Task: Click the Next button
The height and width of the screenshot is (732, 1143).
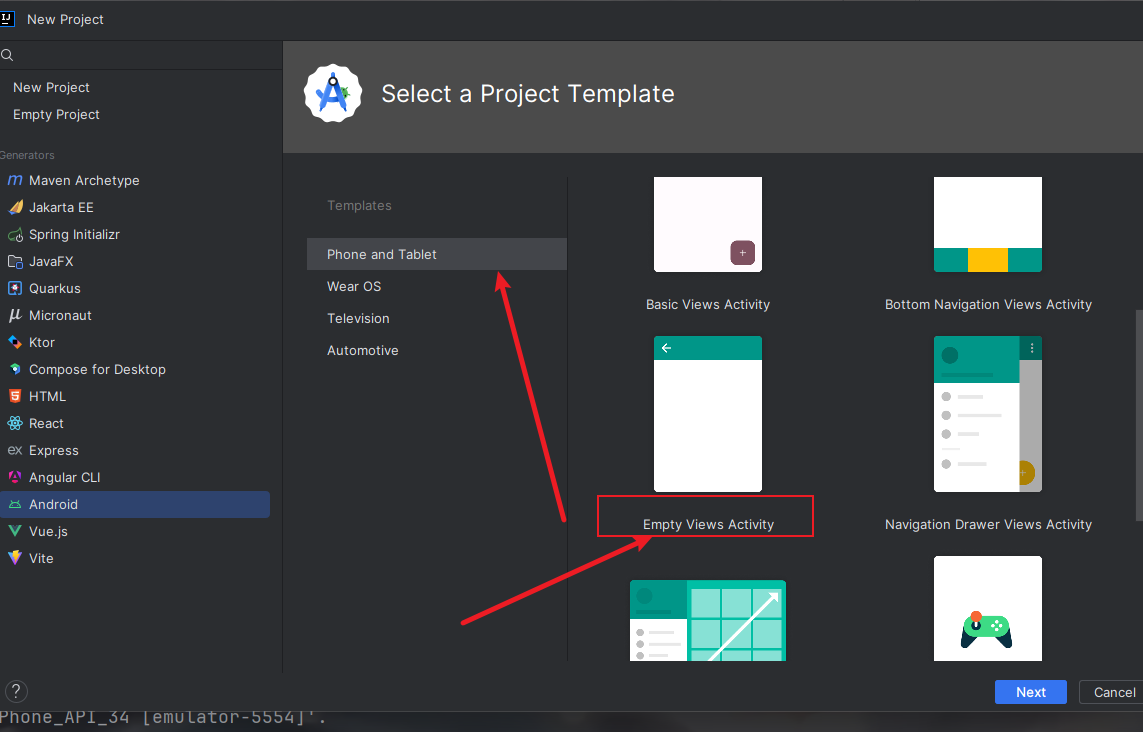Action: (x=1031, y=692)
